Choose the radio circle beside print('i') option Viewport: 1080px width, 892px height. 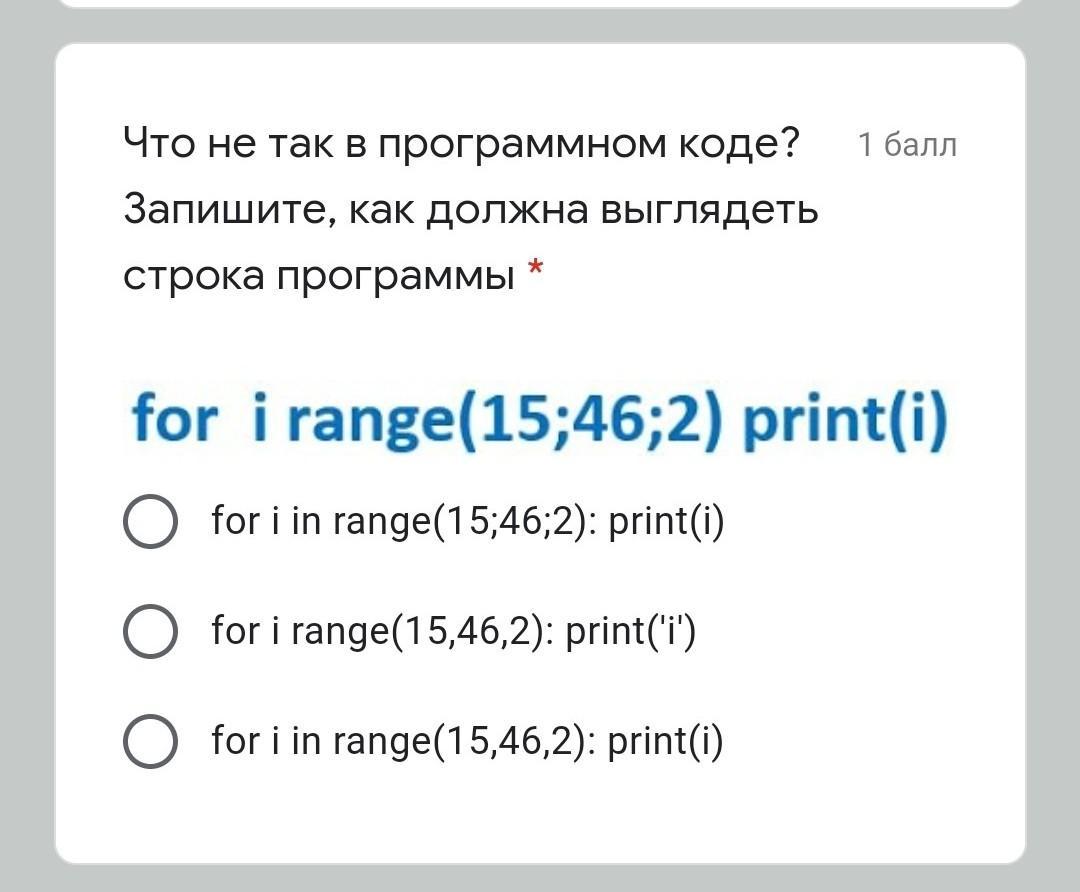coord(150,631)
